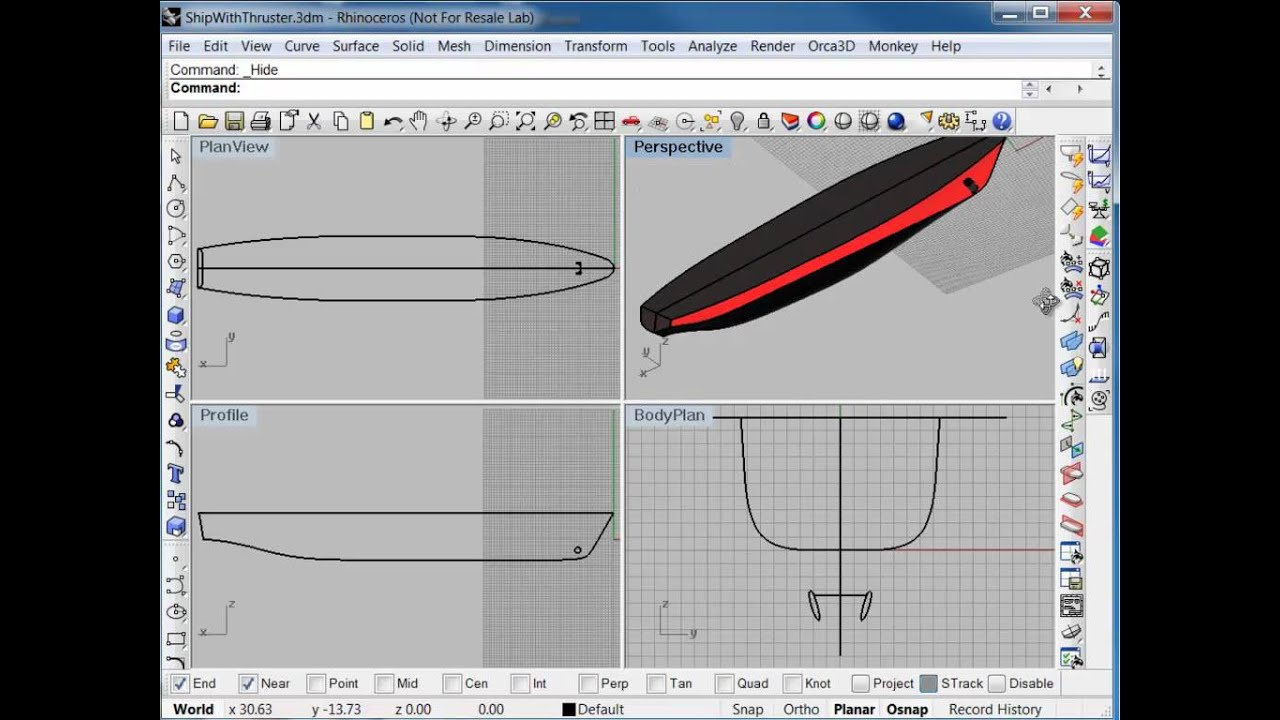Open the Edit Layers icon
The height and width of the screenshot is (720, 1280).
tap(790, 121)
